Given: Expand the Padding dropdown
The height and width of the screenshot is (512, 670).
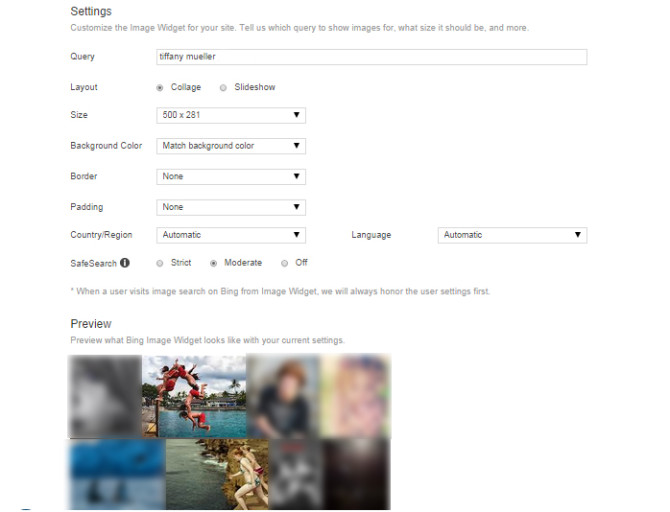Looking at the screenshot, I should tap(231, 207).
